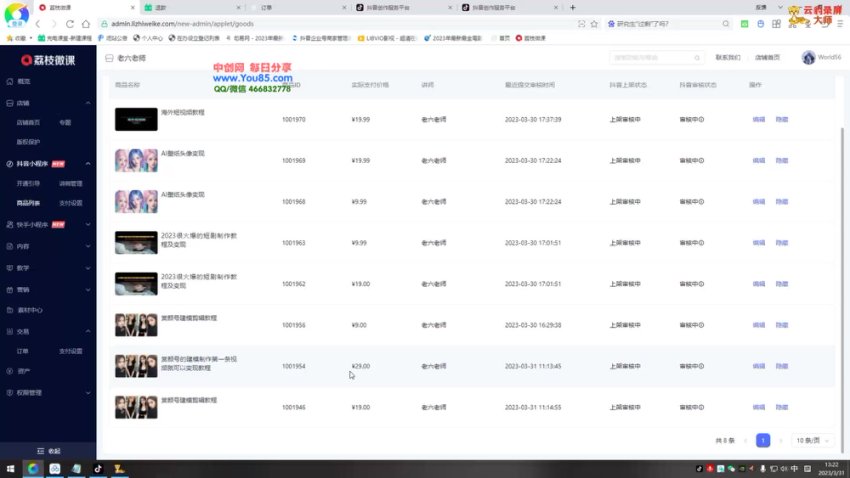Open 店铺首页 in the sidebar submenu

click(28, 122)
